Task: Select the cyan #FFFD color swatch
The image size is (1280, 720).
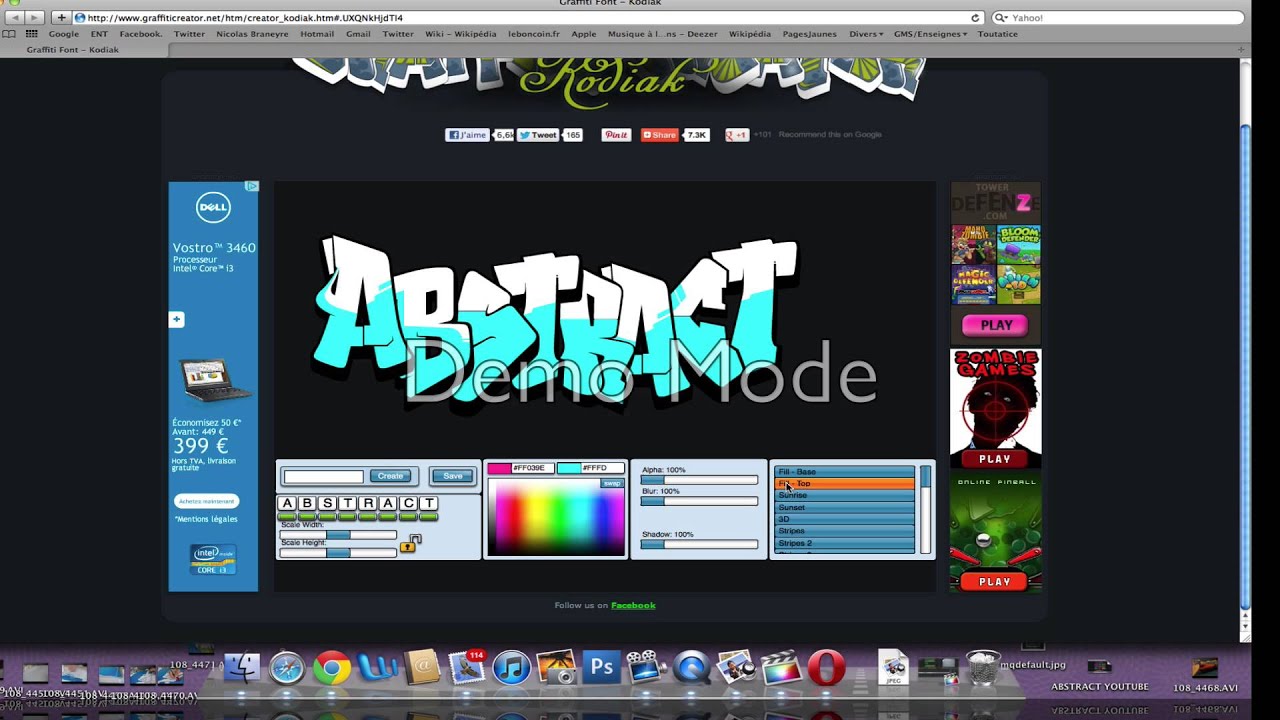Action: (568, 468)
